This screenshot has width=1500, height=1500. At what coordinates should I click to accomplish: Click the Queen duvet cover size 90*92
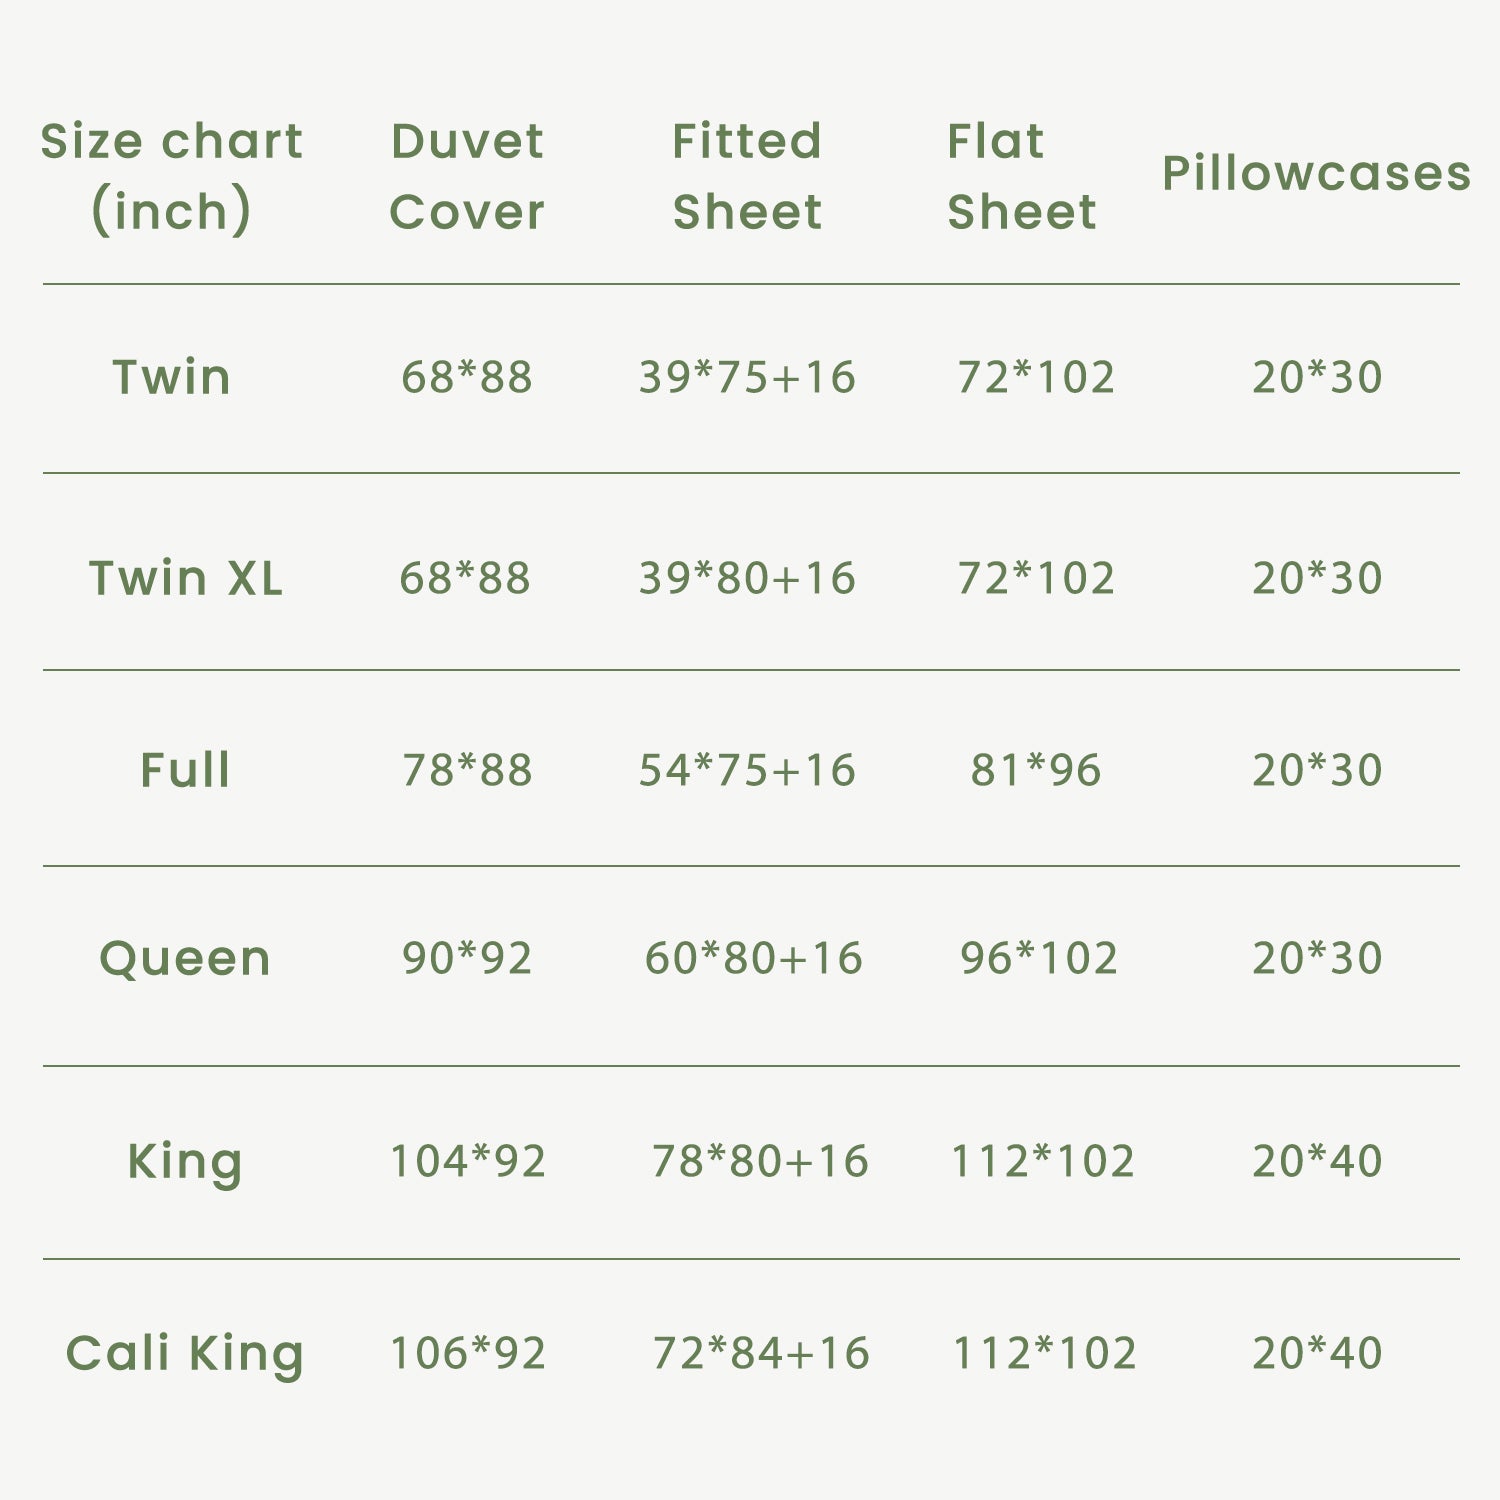467,958
